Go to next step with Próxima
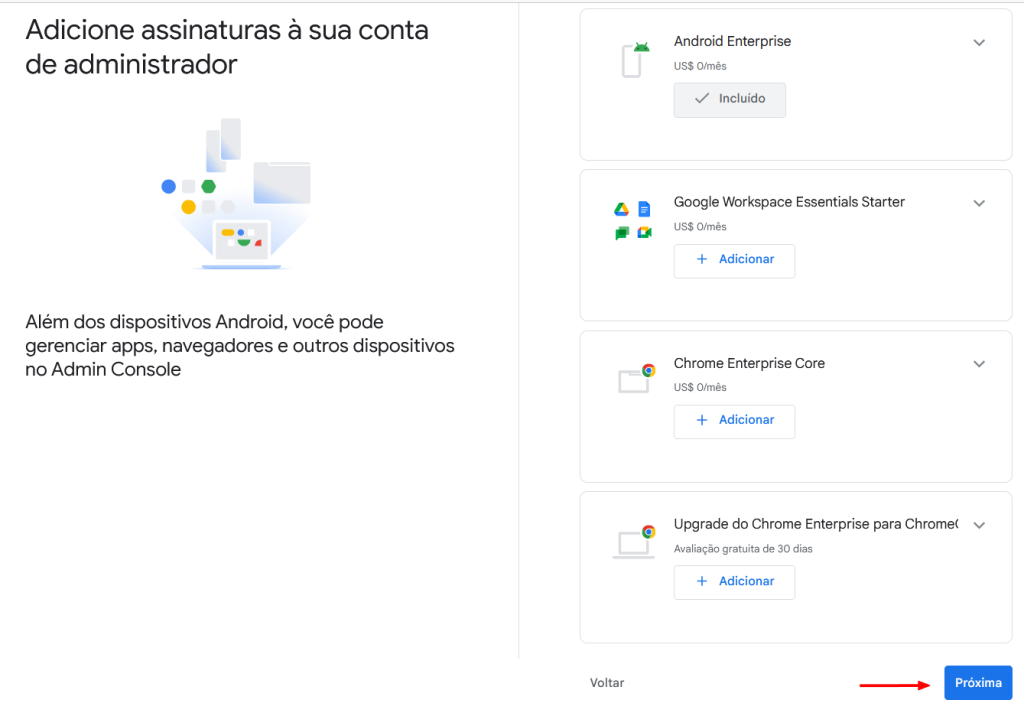1024x713 pixels. pyautogui.click(x=978, y=682)
